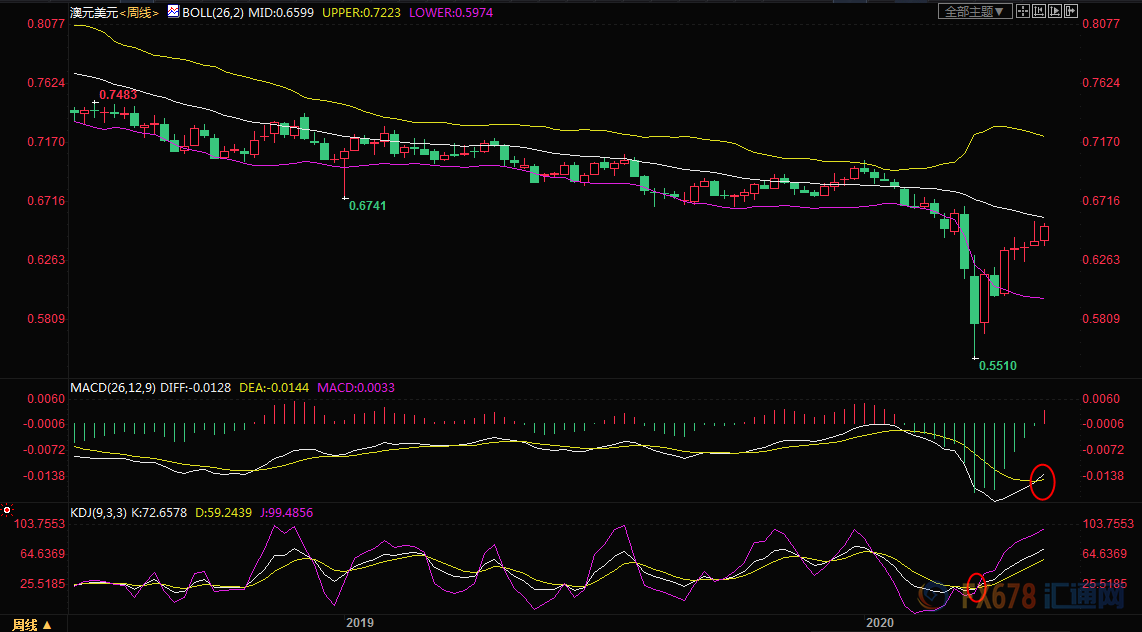1142x632 pixels.
Task: Click the 0.5510 lowest price label
Action: [997, 366]
